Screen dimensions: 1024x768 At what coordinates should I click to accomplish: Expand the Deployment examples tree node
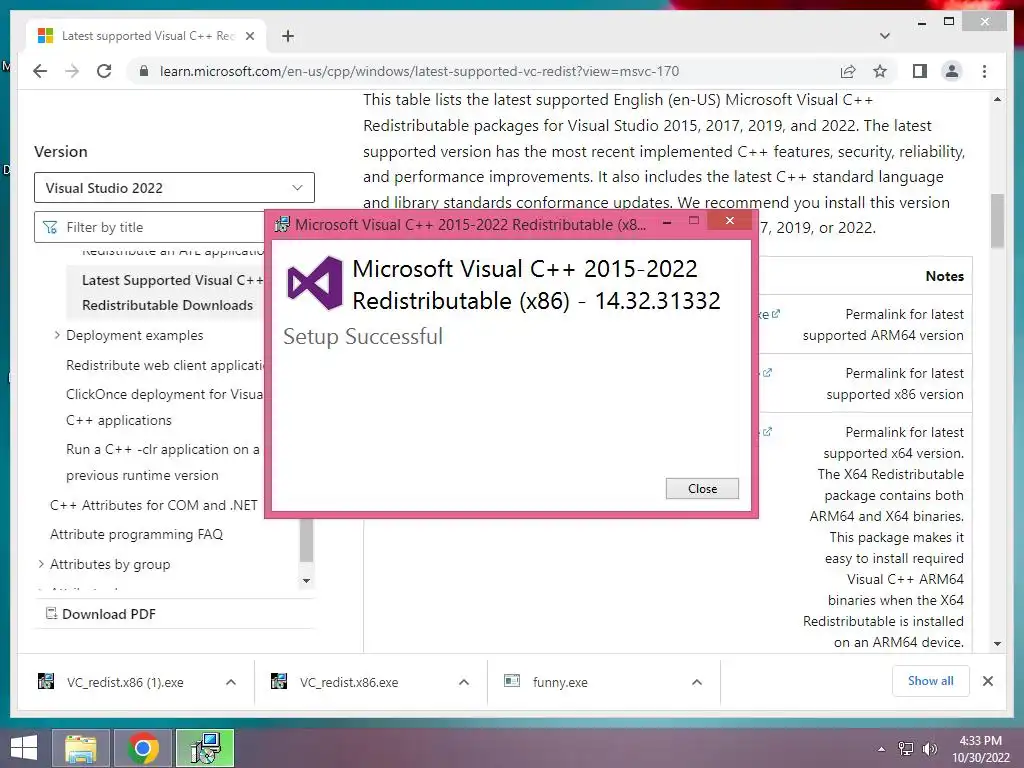[x=57, y=335]
